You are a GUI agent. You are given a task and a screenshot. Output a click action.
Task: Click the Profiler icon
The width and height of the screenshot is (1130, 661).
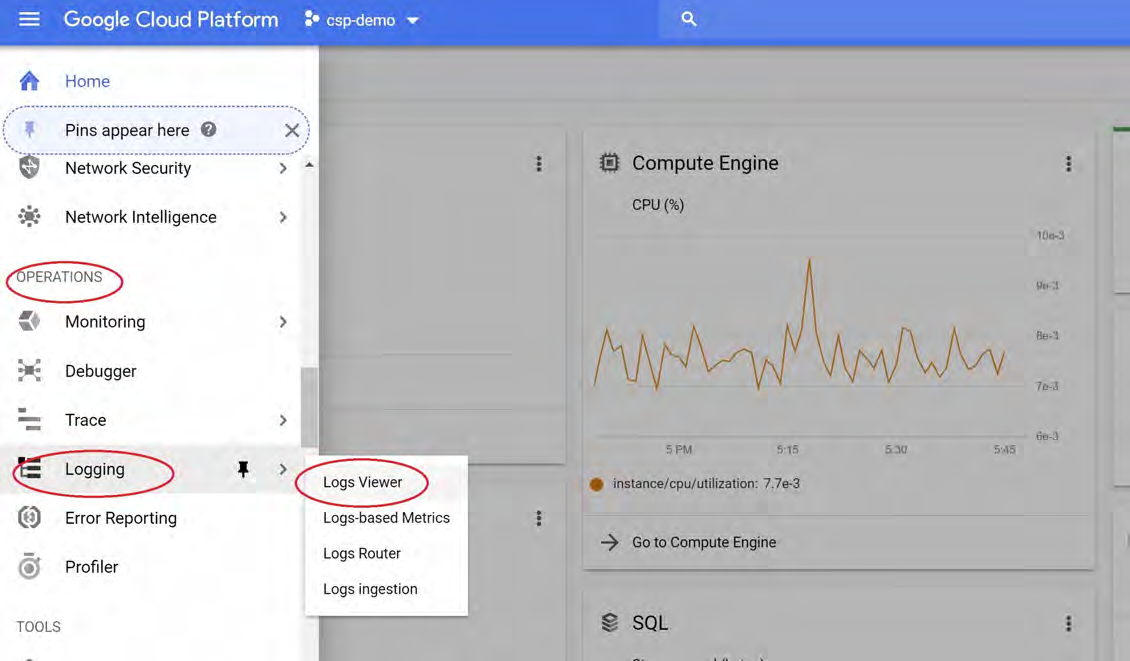pyautogui.click(x=30, y=567)
